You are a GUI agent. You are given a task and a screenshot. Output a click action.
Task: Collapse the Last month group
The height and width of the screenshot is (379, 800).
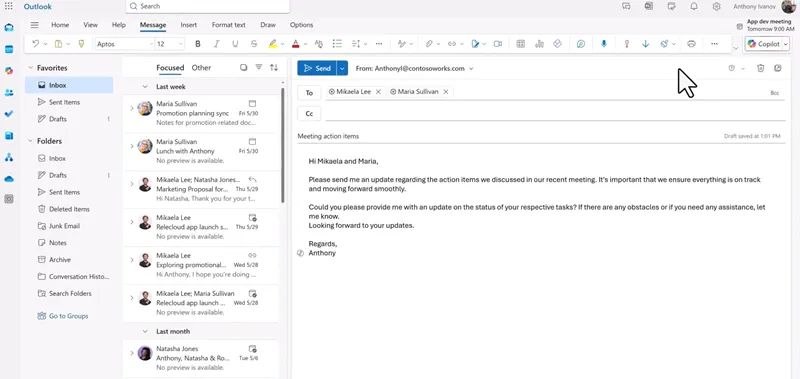point(145,332)
